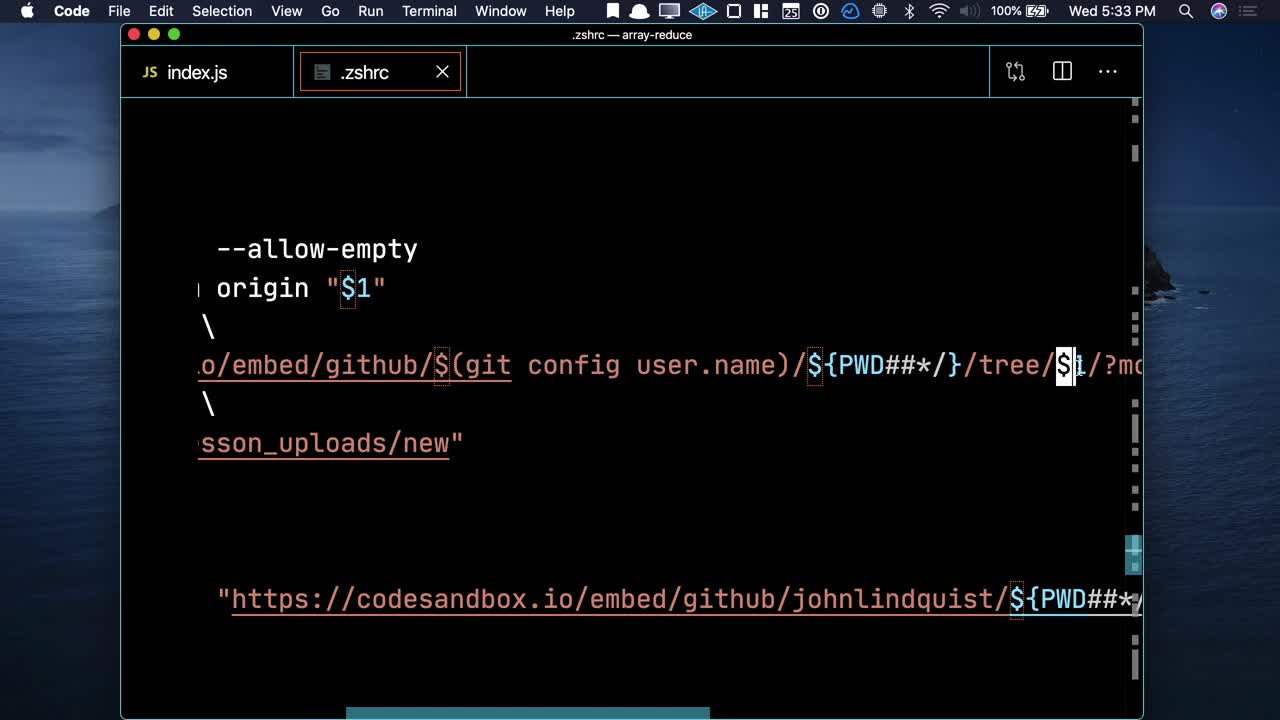The width and height of the screenshot is (1280, 720).
Task: Switch to the index.js tab
Action: click(x=196, y=73)
